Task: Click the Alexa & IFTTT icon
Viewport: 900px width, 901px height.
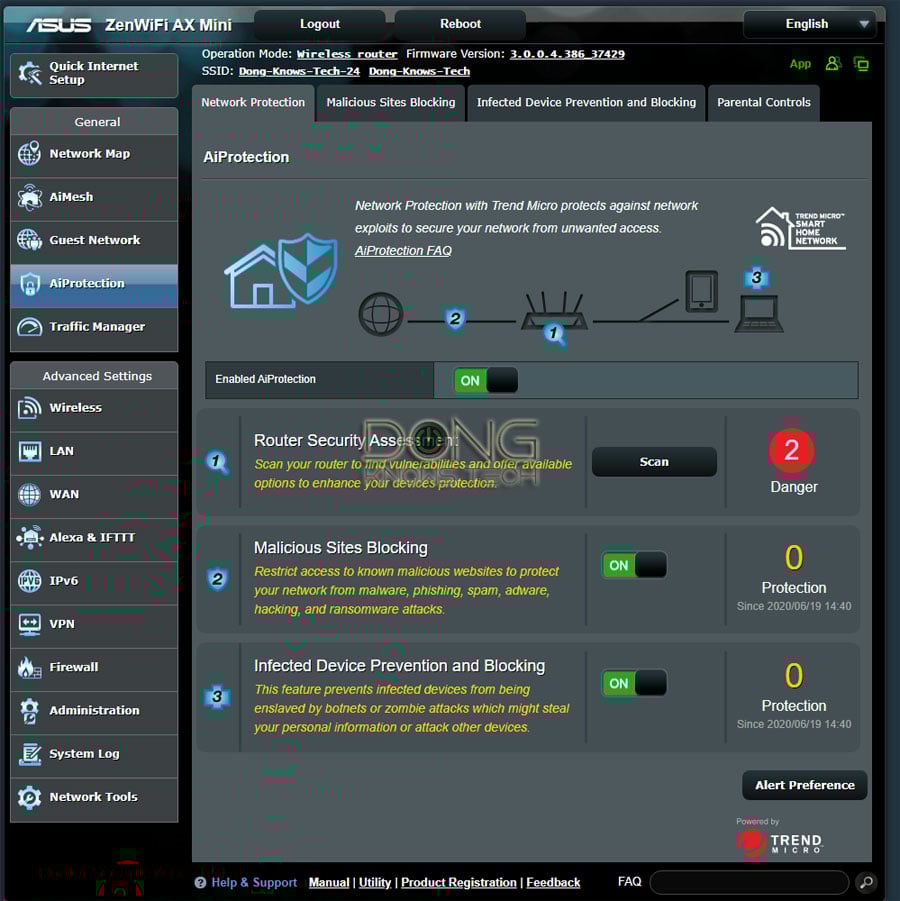Action: point(29,537)
